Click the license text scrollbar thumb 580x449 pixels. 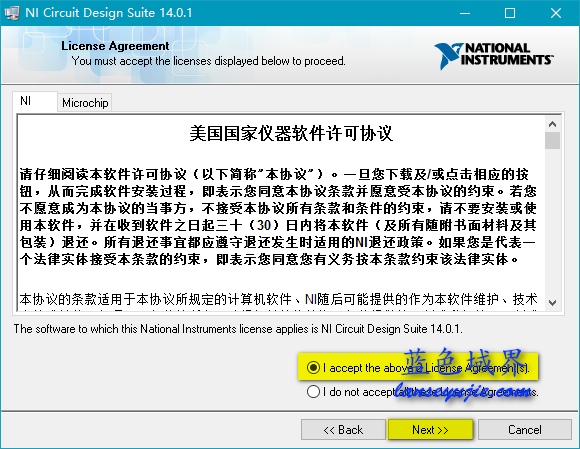(x=552, y=141)
